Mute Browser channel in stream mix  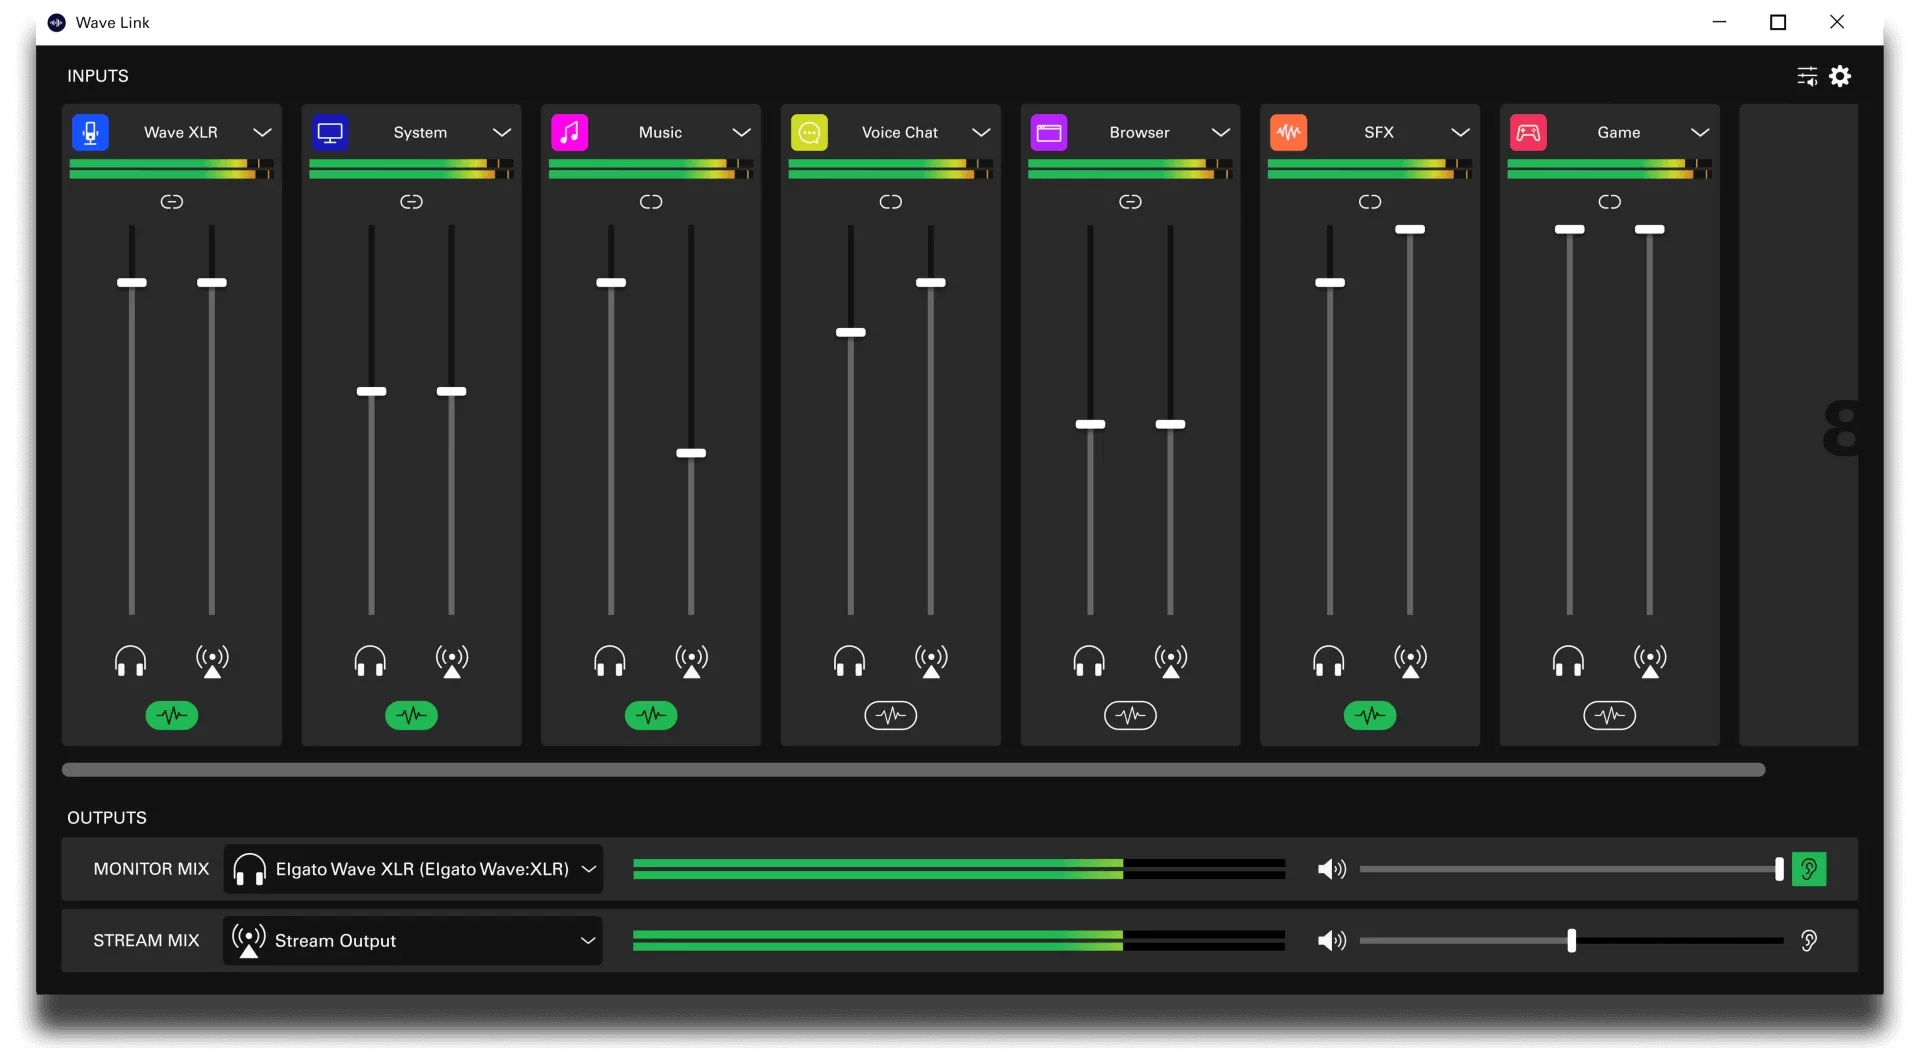(x=1171, y=661)
